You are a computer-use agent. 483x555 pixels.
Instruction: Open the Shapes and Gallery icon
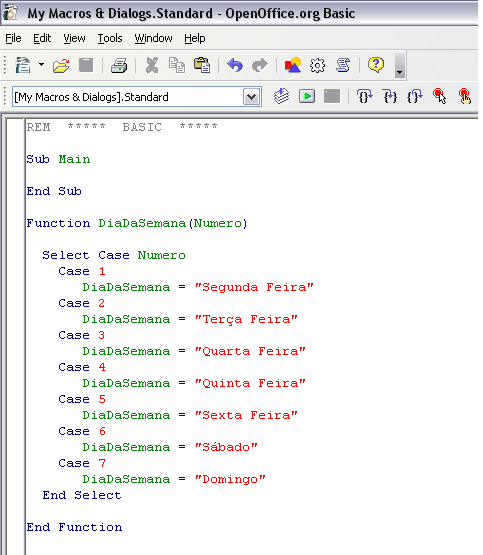pos(293,65)
